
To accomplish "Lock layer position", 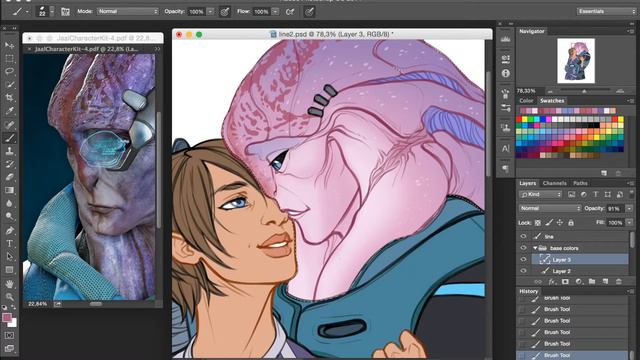I will pyautogui.click(x=560, y=223).
